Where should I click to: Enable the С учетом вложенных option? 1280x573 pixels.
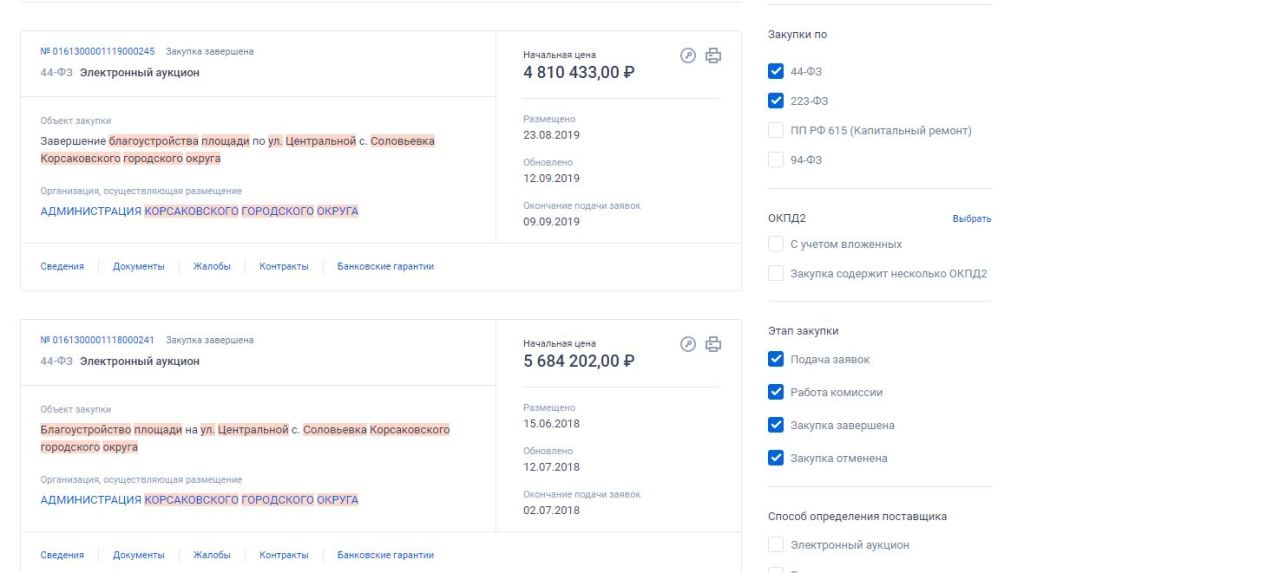[776, 244]
